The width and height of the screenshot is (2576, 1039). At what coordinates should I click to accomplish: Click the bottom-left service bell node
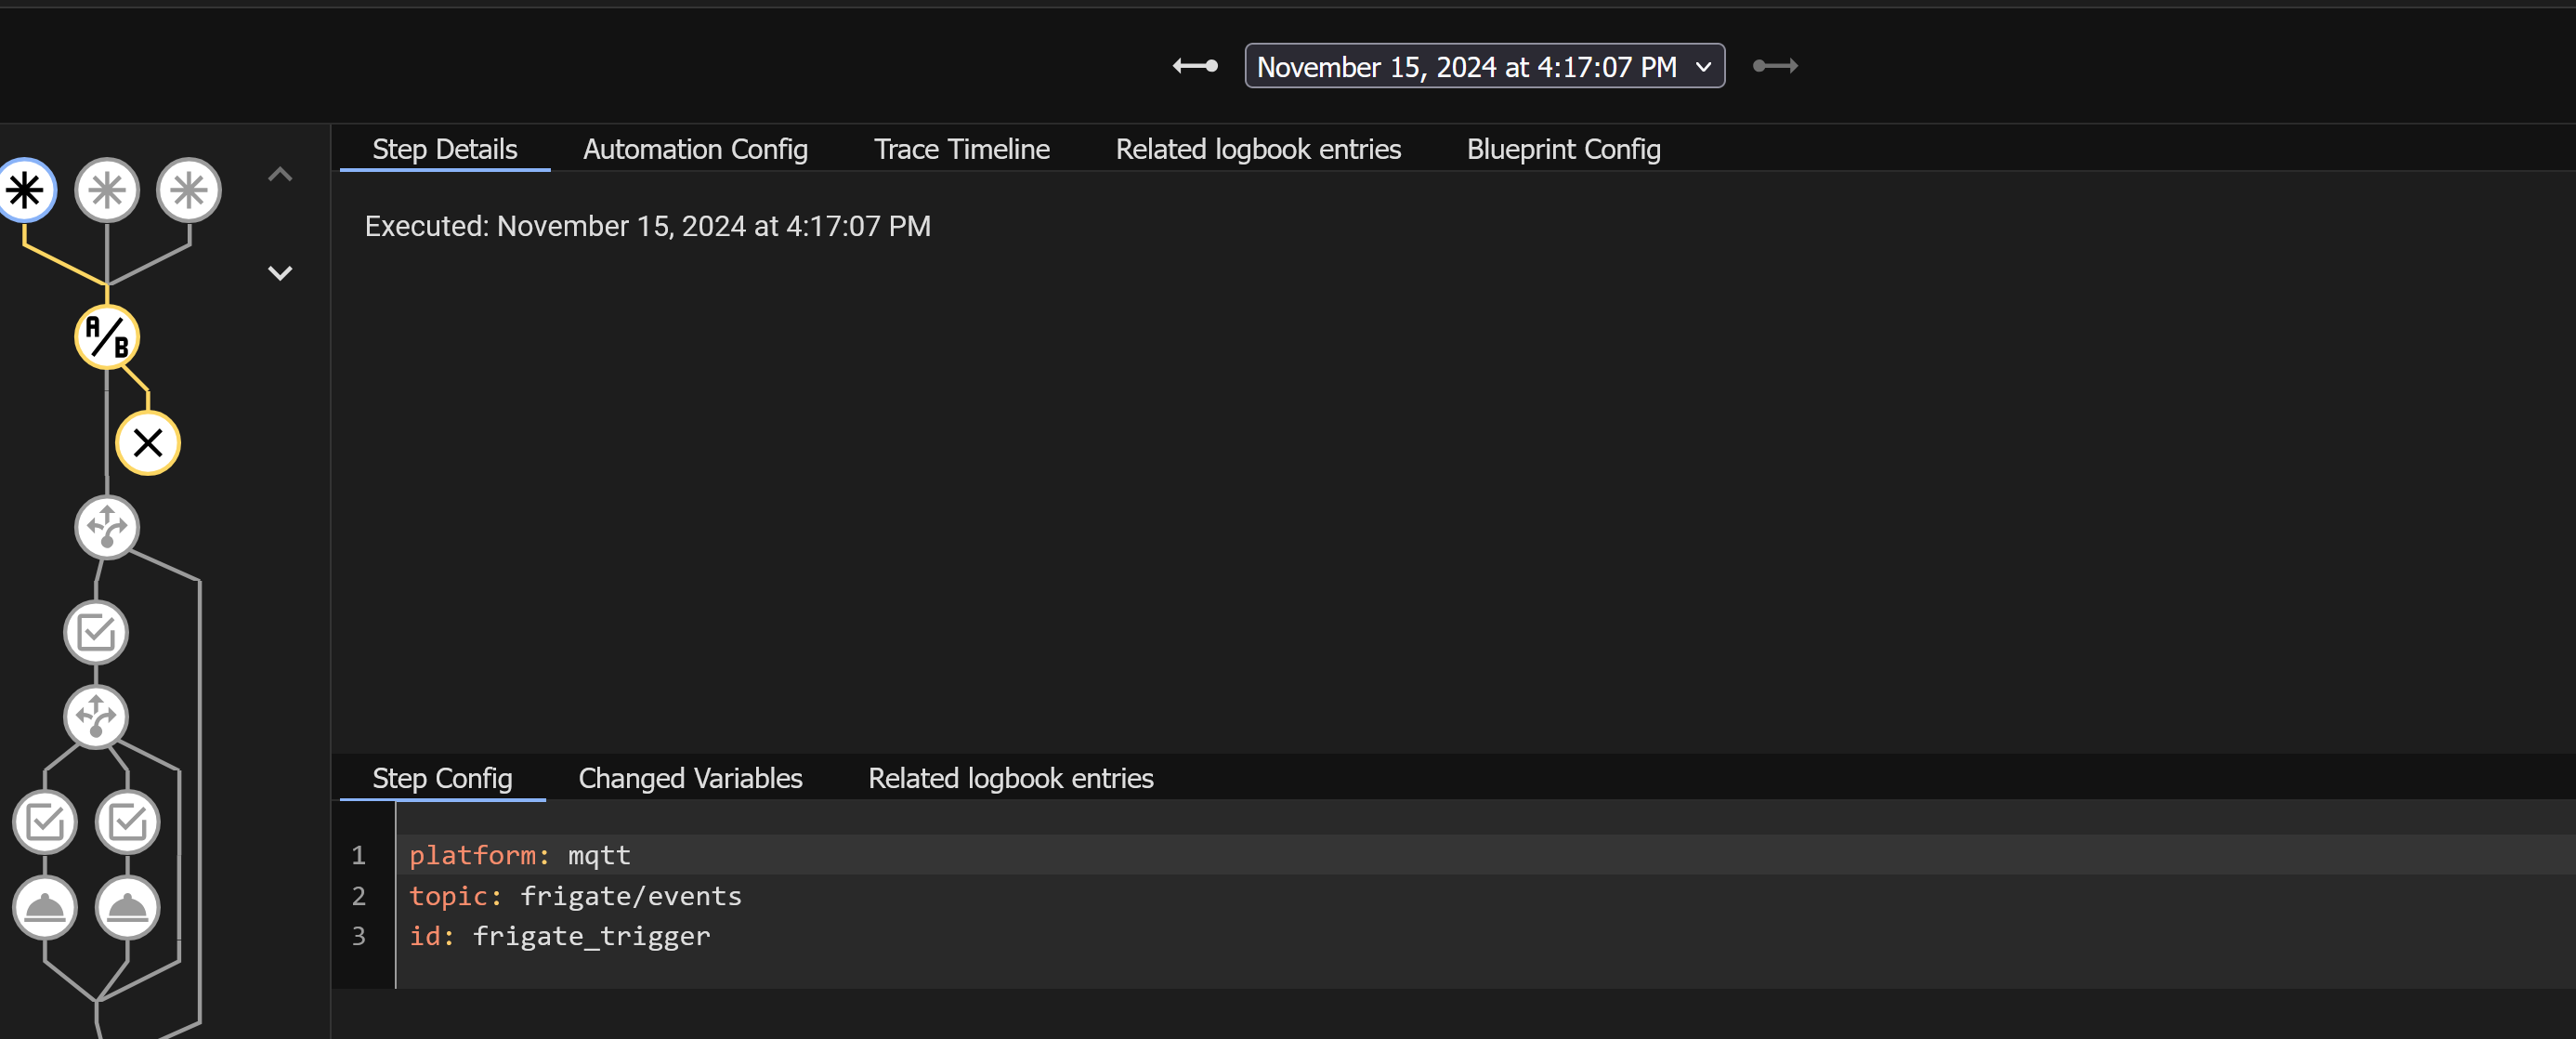coord(45,907)
